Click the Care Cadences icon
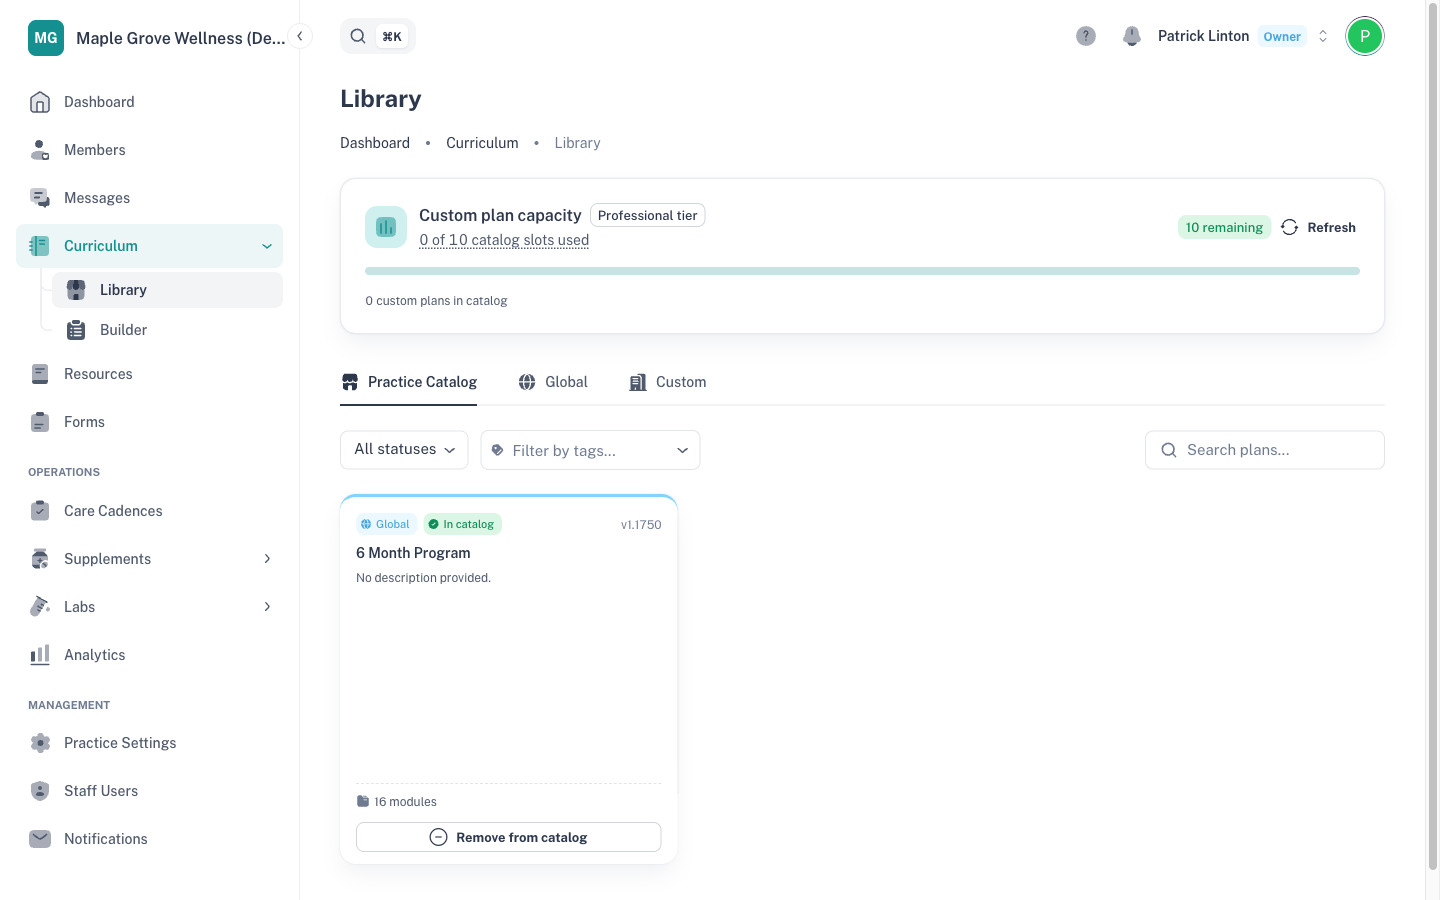 (x=40, y=511)
